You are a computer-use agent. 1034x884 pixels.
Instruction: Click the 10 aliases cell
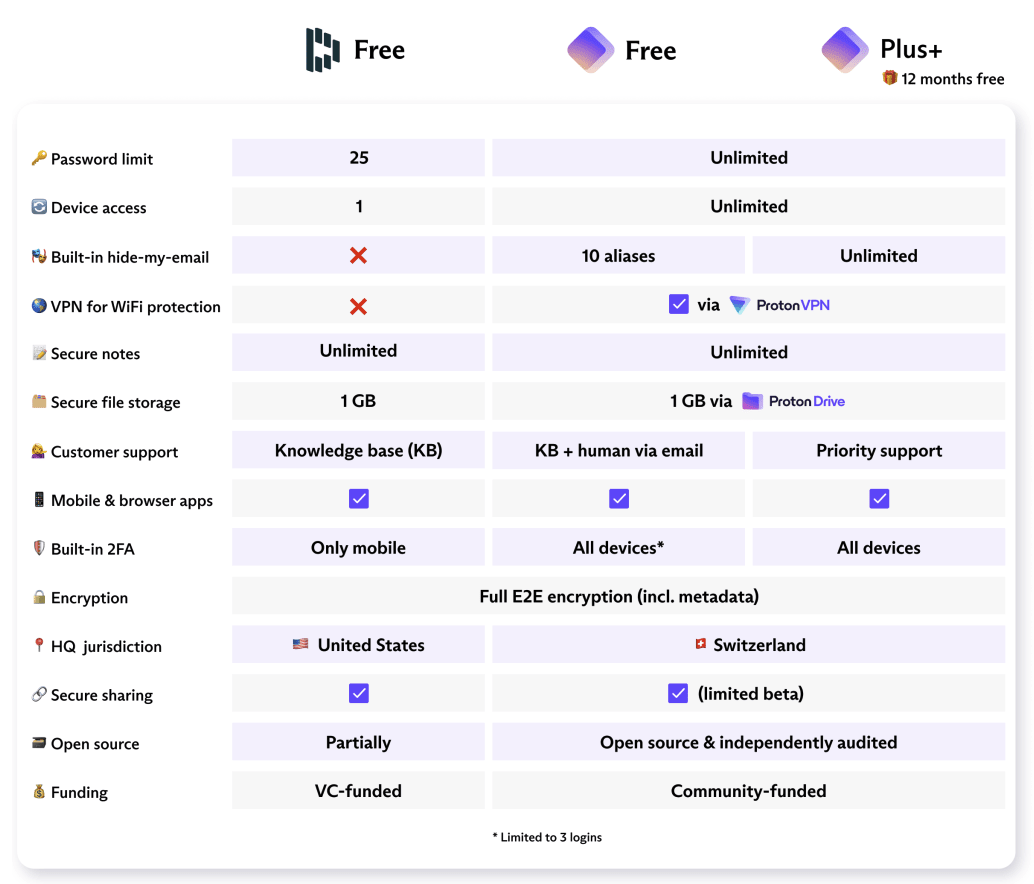tap(618, 256)
